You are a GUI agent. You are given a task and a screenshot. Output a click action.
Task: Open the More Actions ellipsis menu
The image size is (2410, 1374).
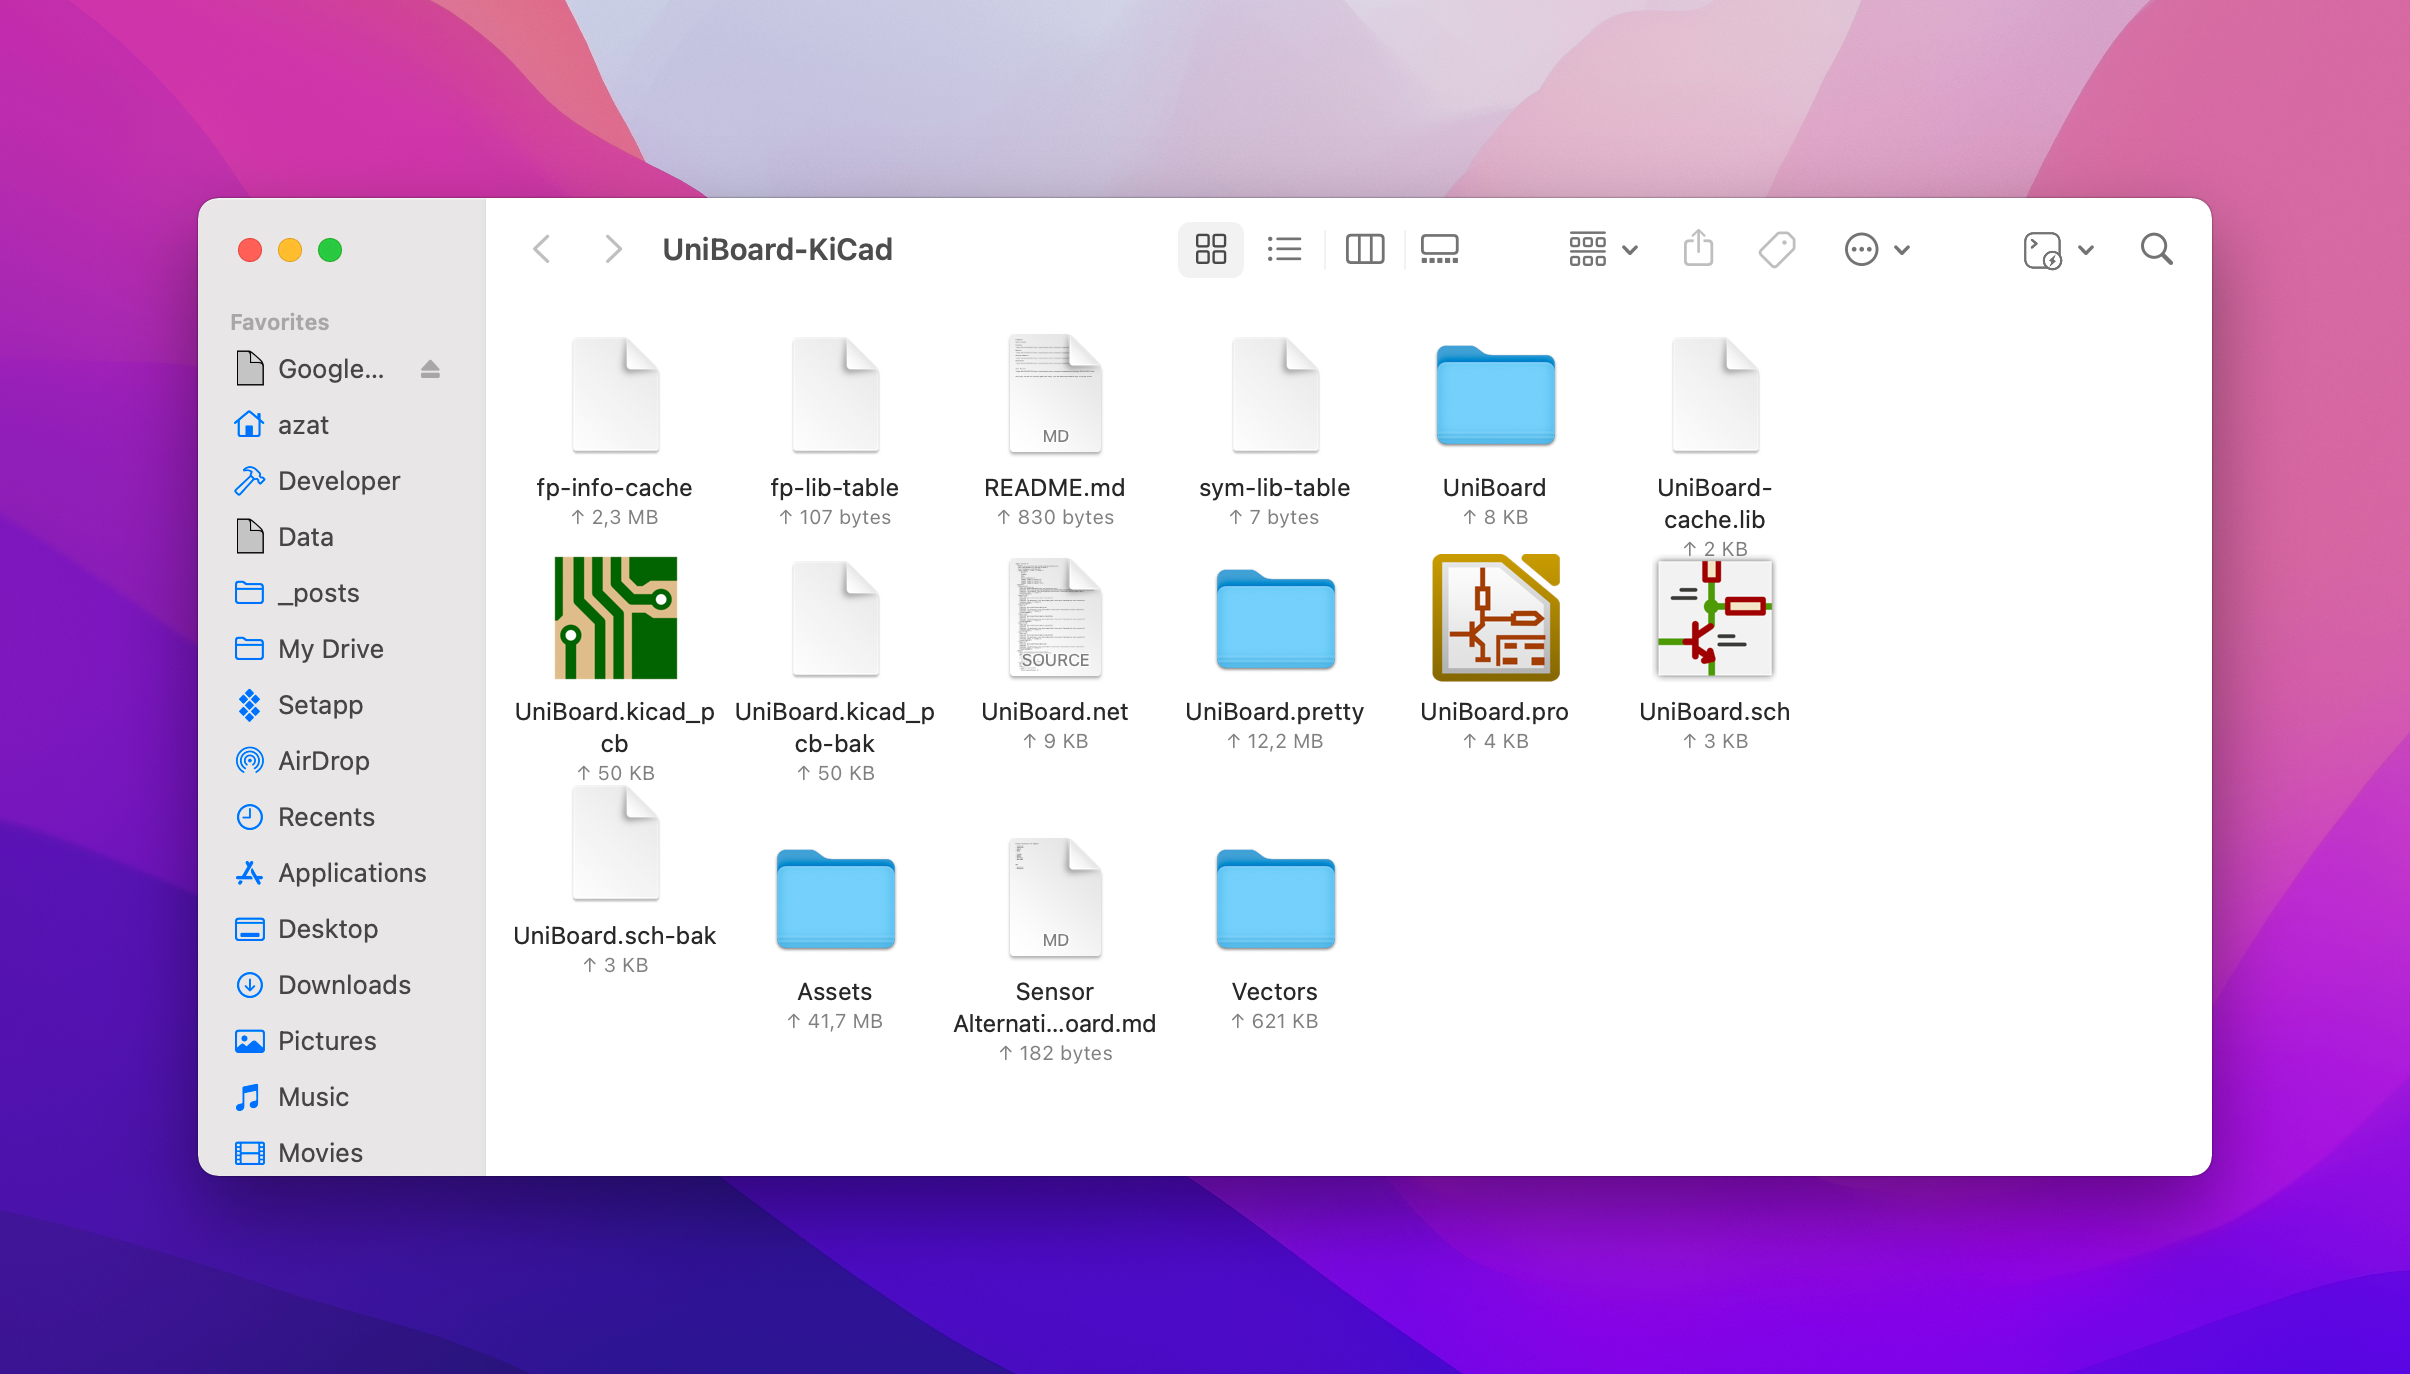(x=1876, y=249)
